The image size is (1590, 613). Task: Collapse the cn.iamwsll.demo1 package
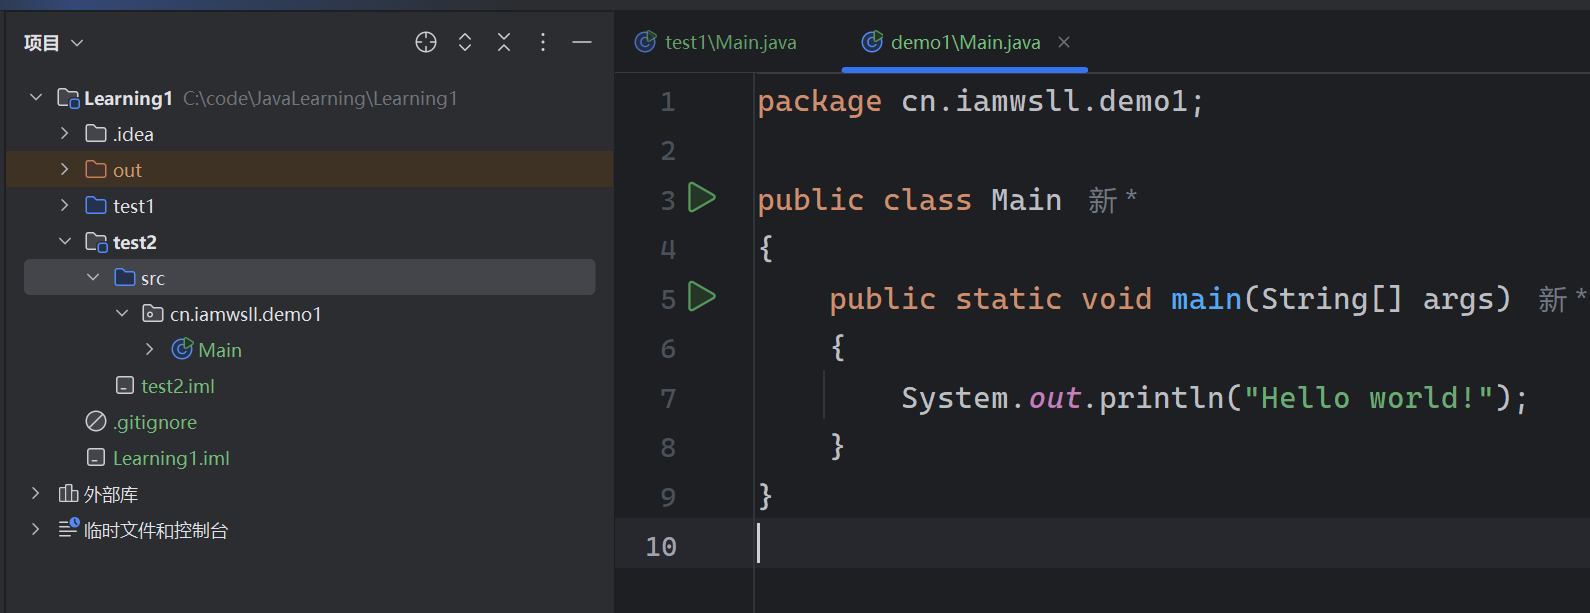(122, 314)
